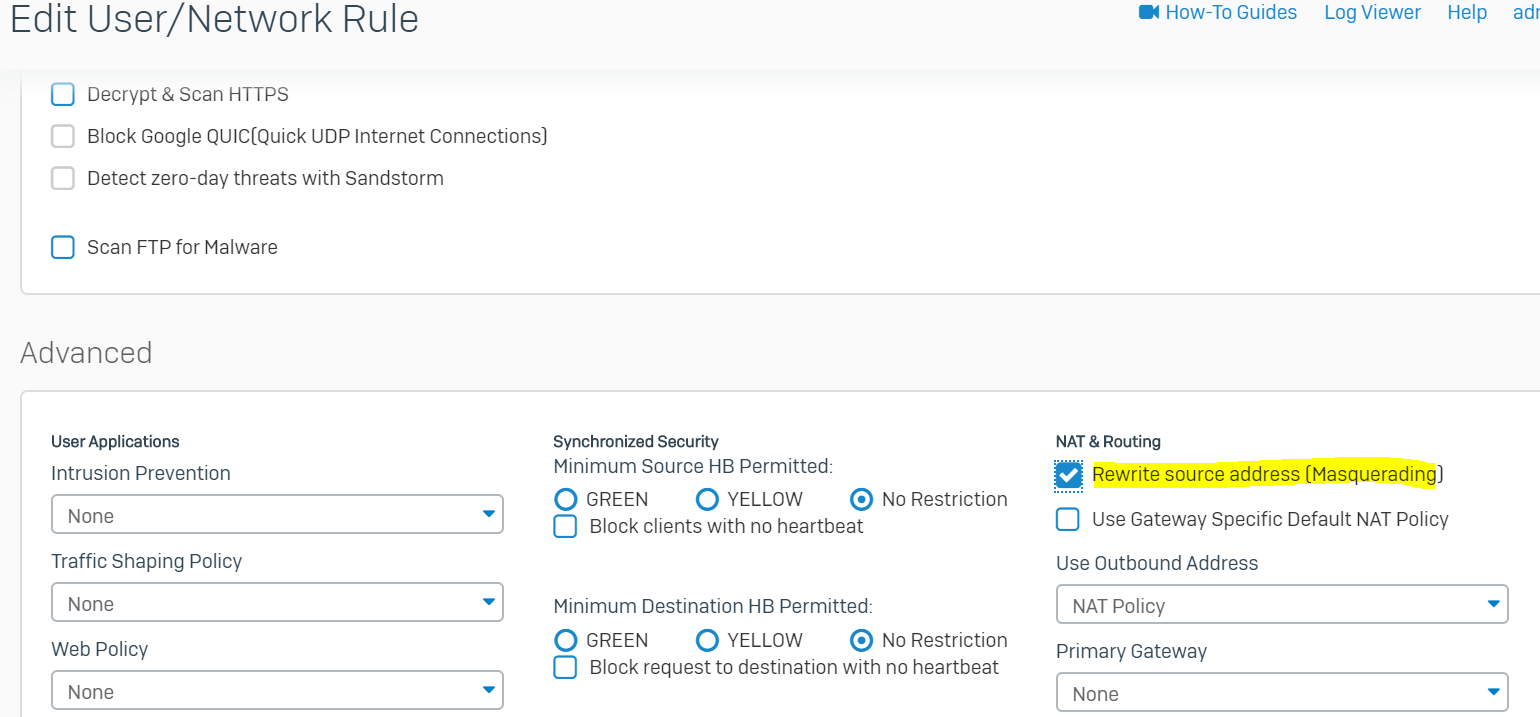1540x717 pixels.
Task: Check Block clients with no heartbeat
Action: click(566, 526)
